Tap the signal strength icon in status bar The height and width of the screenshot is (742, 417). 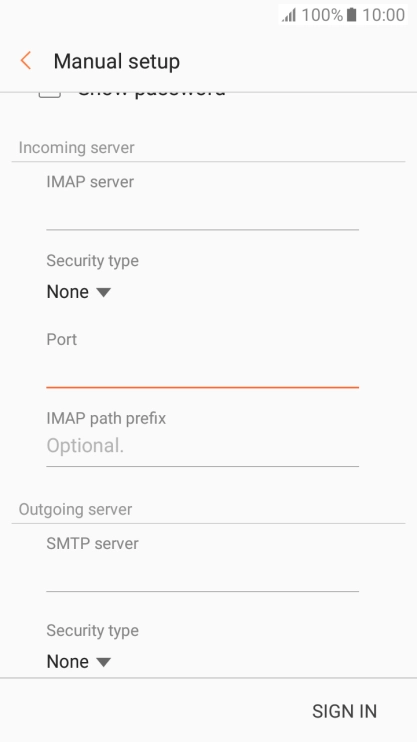tap(289, 15)
